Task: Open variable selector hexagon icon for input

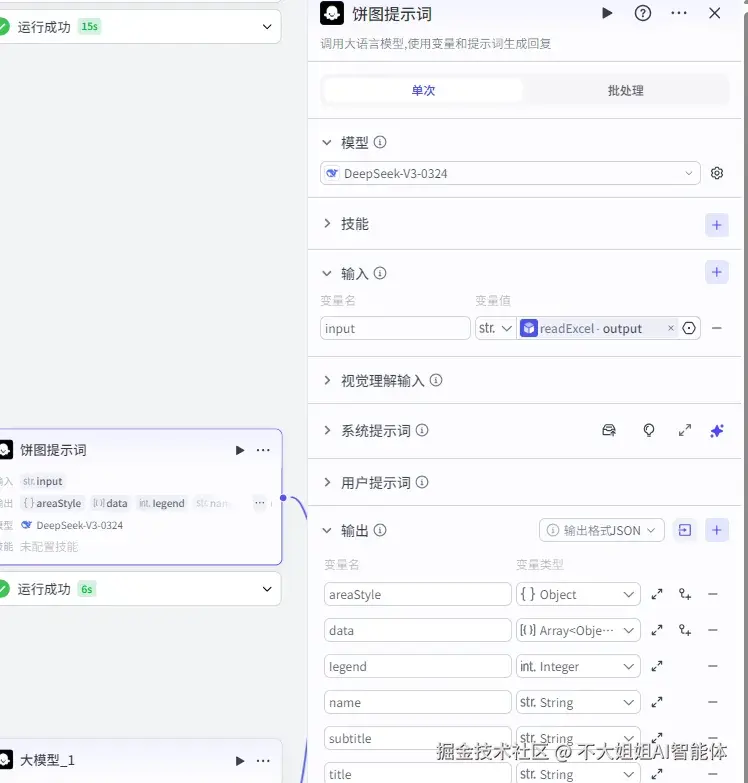Action: (x=689, y=328)
